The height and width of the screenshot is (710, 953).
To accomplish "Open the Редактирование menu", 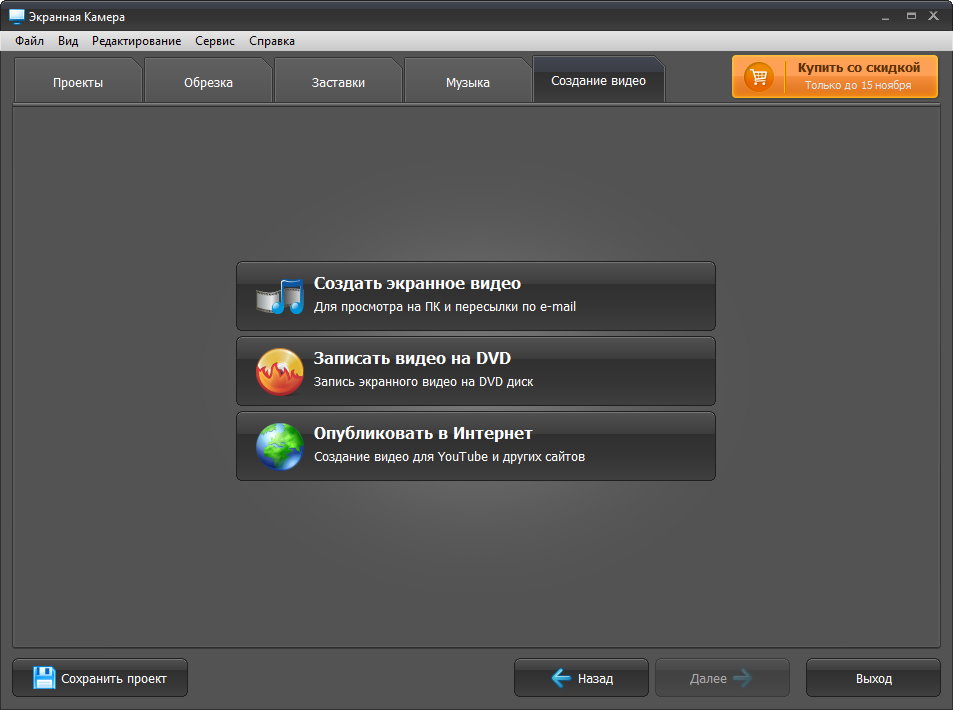I will pos(136,41).
